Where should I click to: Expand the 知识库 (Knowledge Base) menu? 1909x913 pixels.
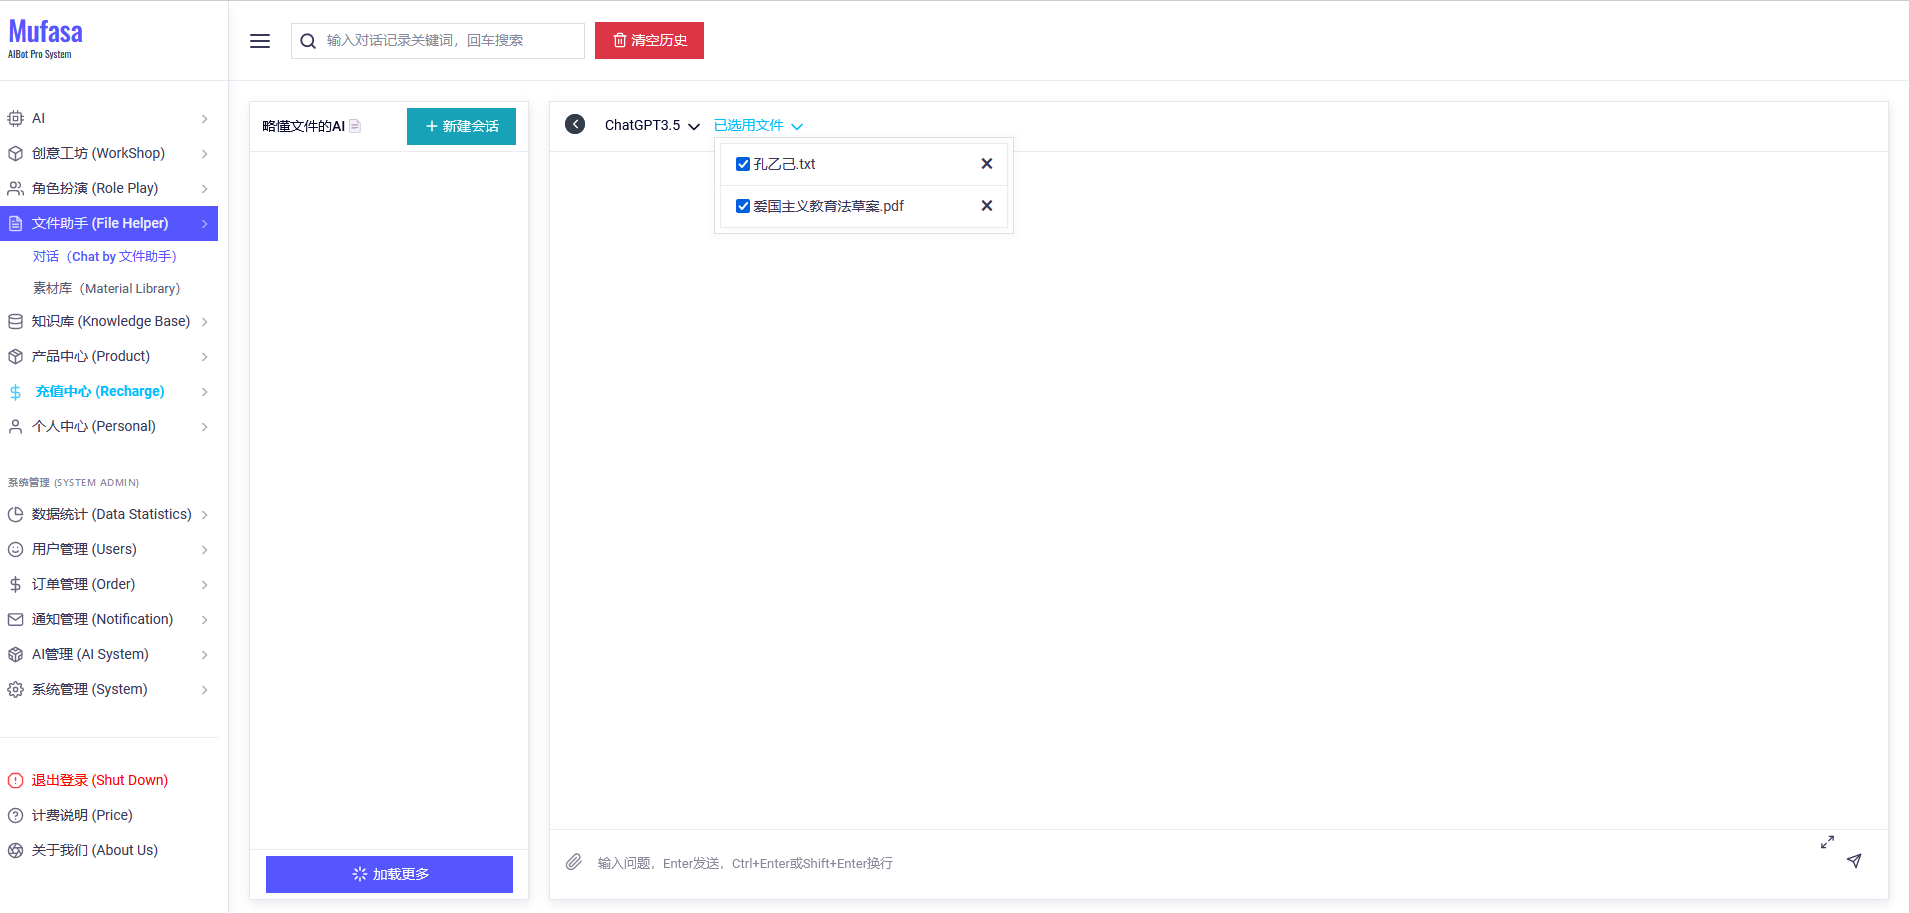[109, 321]
